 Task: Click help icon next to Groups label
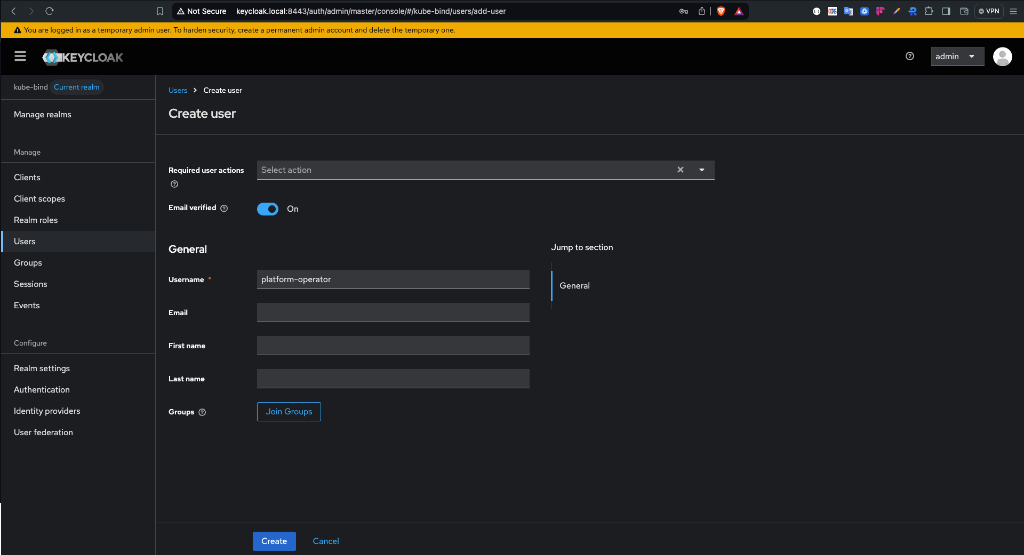coord(202,412)
